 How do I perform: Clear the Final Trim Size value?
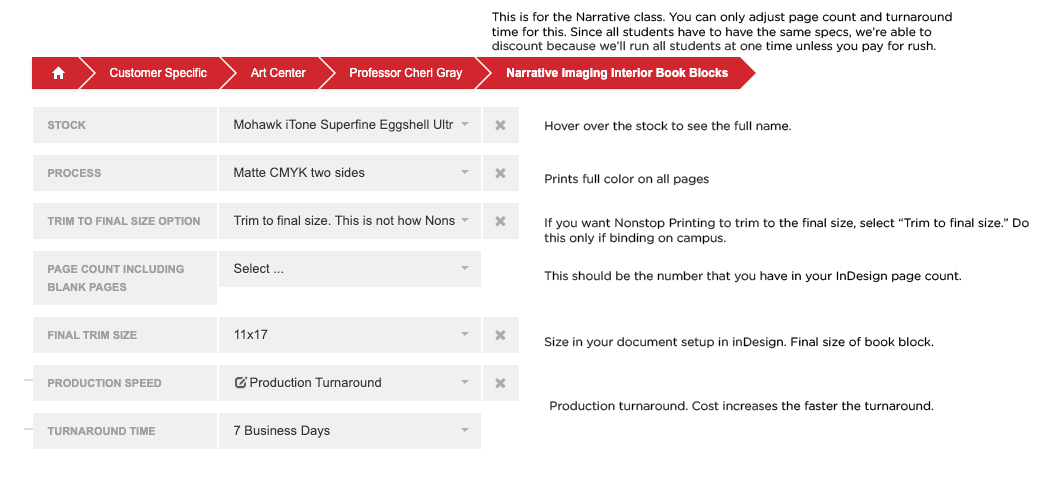tap(501, 335)
